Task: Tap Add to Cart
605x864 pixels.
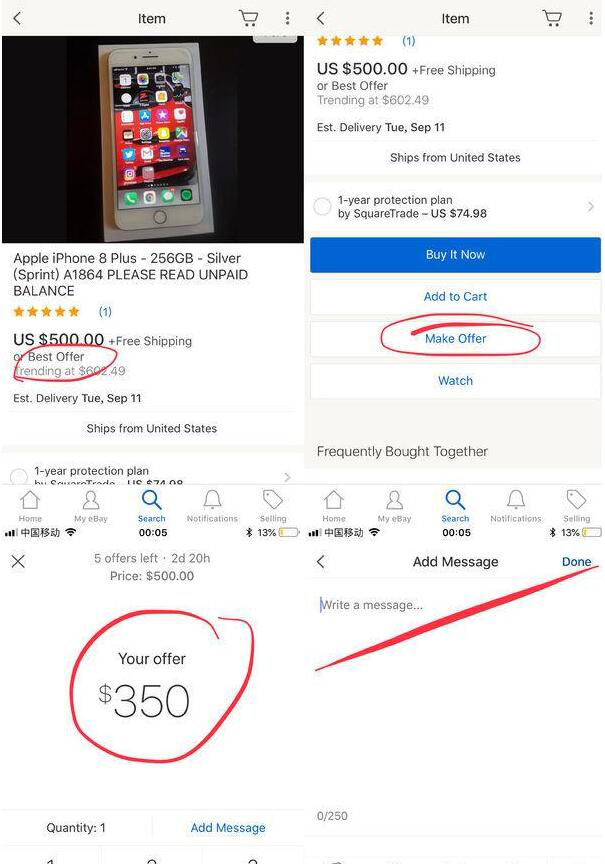Action: pos(455,296)
